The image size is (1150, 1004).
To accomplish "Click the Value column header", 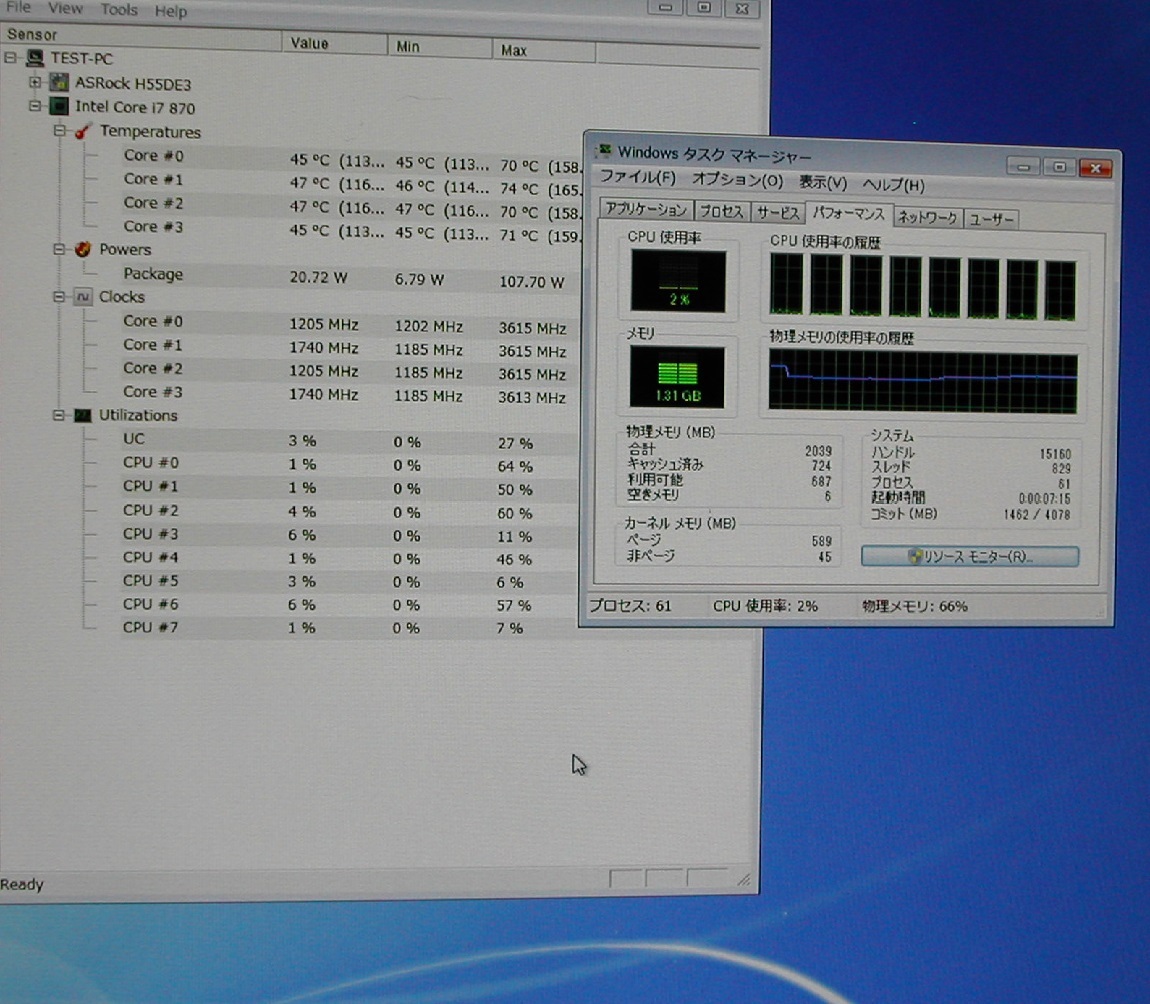I will (x=334, y=43).
